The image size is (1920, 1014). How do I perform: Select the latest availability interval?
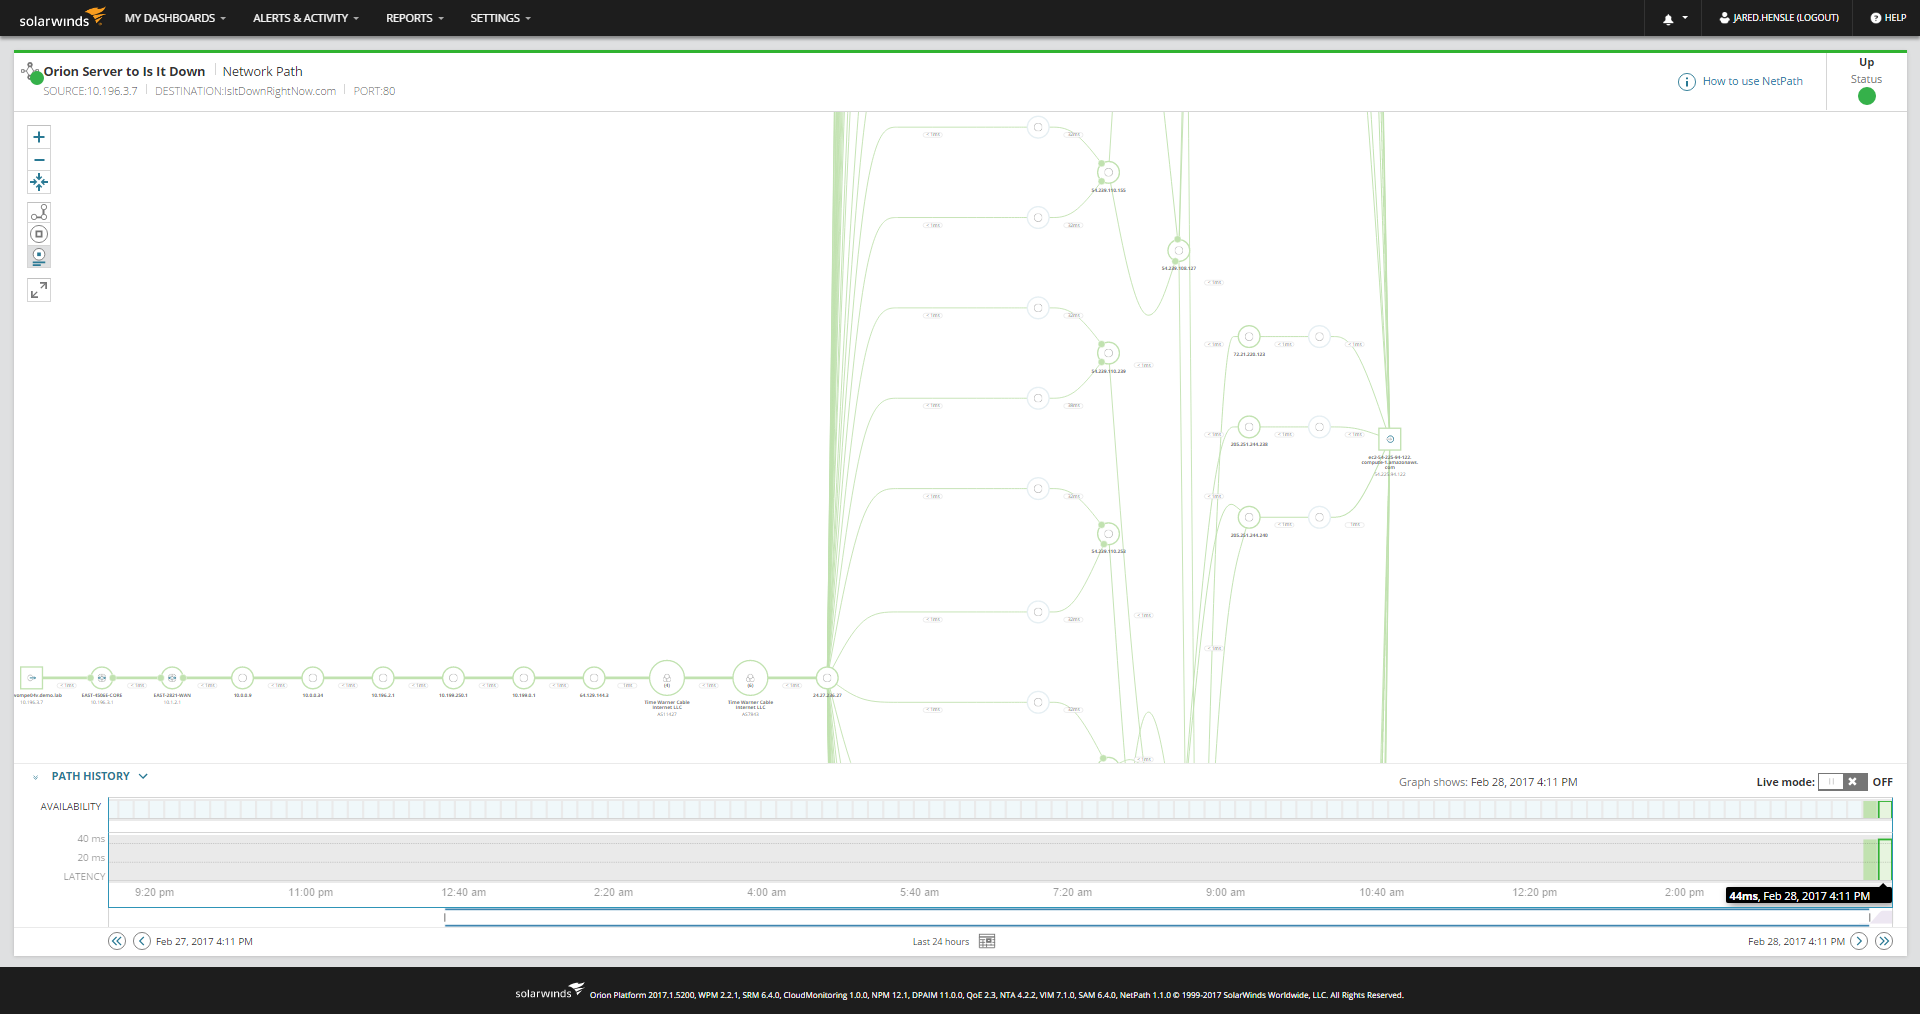1885,809
